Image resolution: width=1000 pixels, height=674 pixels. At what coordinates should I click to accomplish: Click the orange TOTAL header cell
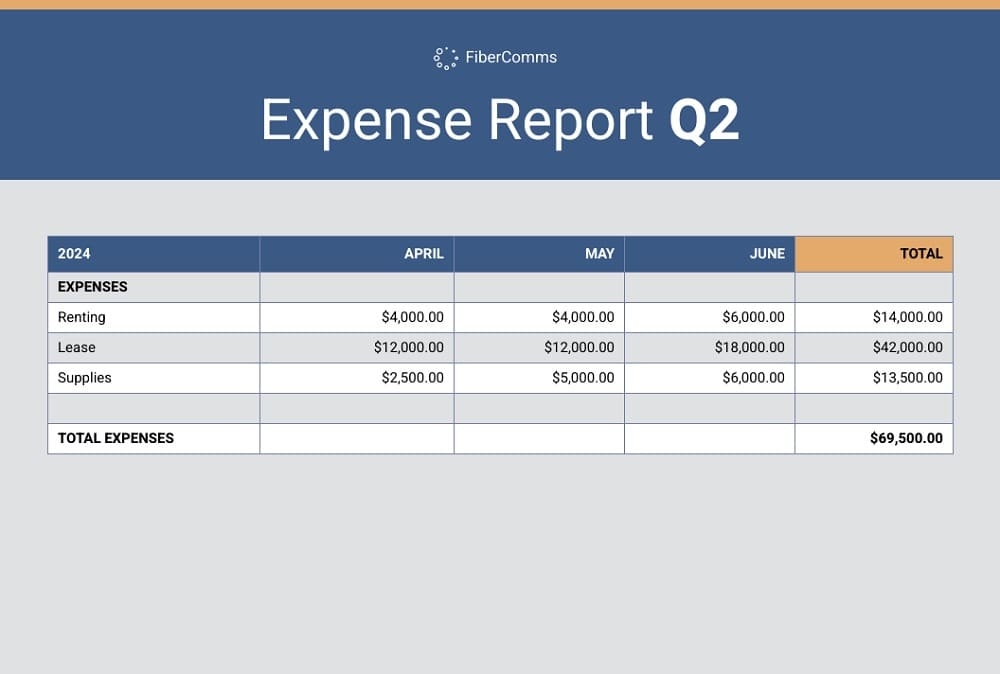920,254
